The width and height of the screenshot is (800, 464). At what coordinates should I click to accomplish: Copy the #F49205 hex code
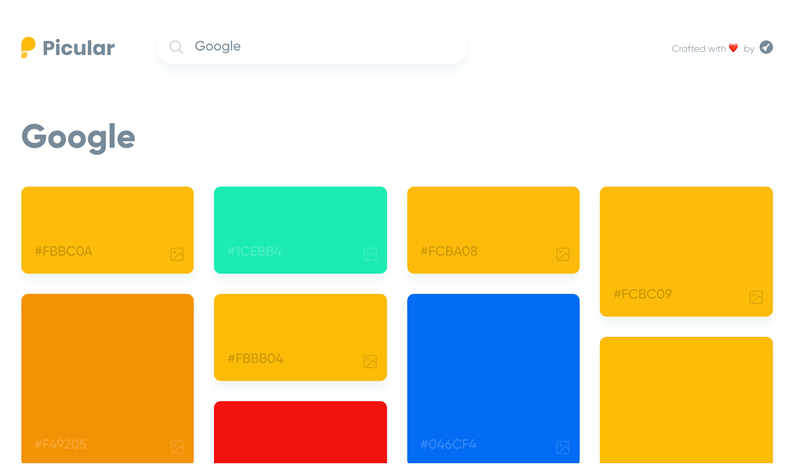tap(61, 444)
